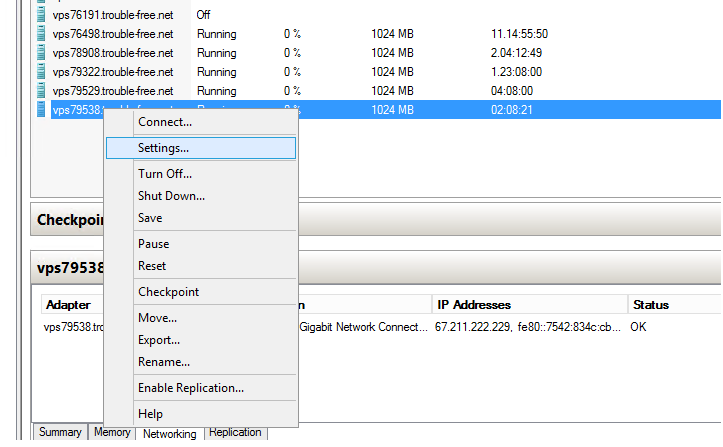
Task: Pick Rename... from the context menu
Action: pos(201,362)
